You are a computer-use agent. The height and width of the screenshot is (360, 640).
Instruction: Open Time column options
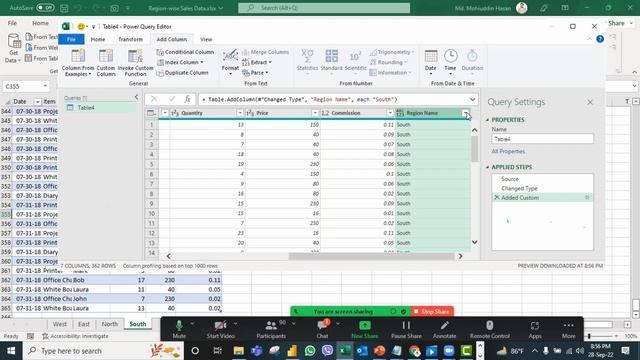[x=450, y=62]
